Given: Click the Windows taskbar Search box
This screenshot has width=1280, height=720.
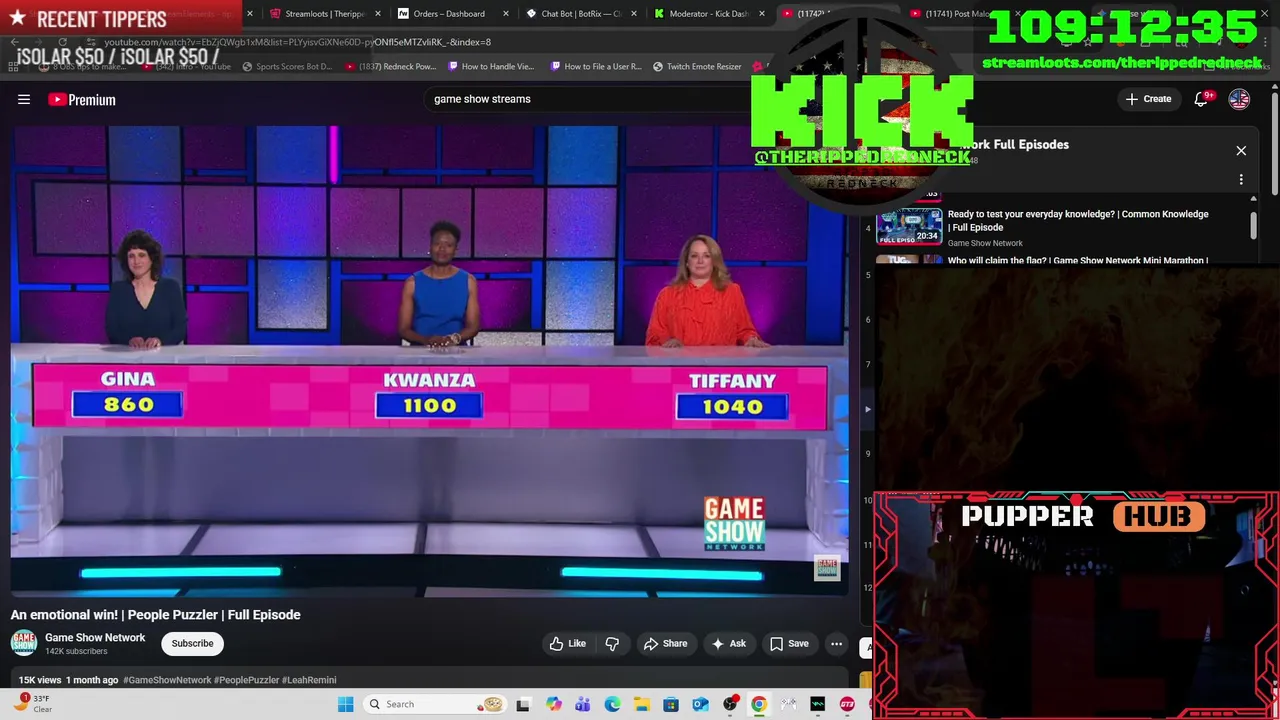Looking at the screenshot, I should [x=433, y=704].
